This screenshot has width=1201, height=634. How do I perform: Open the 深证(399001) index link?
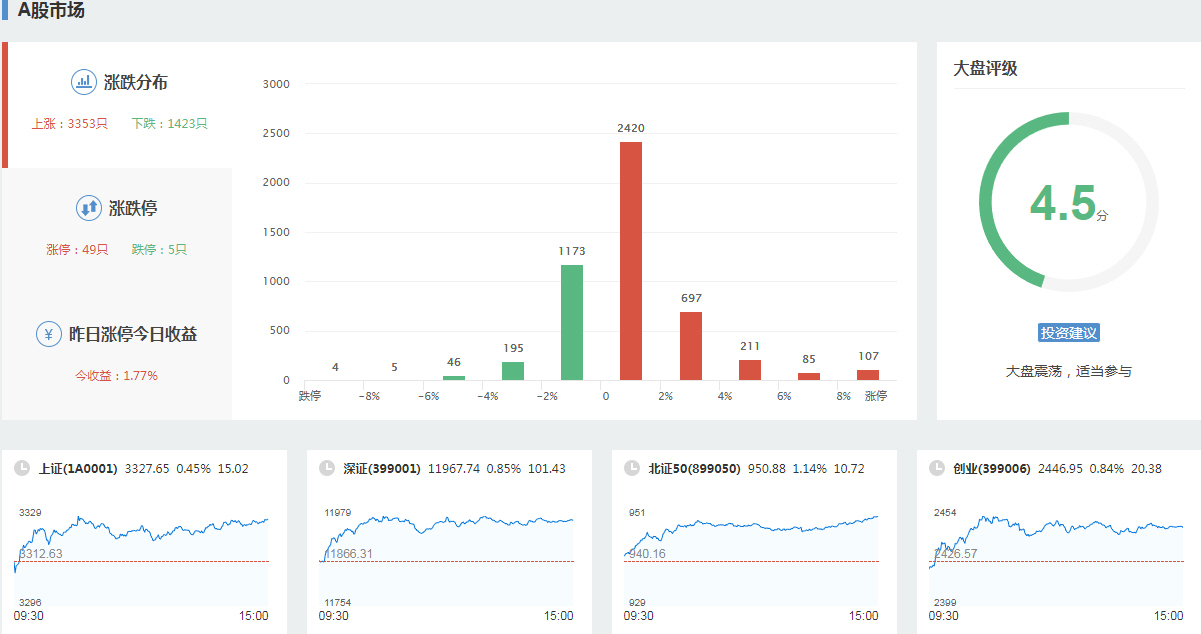pyautogui.click(x=383, y=468)
